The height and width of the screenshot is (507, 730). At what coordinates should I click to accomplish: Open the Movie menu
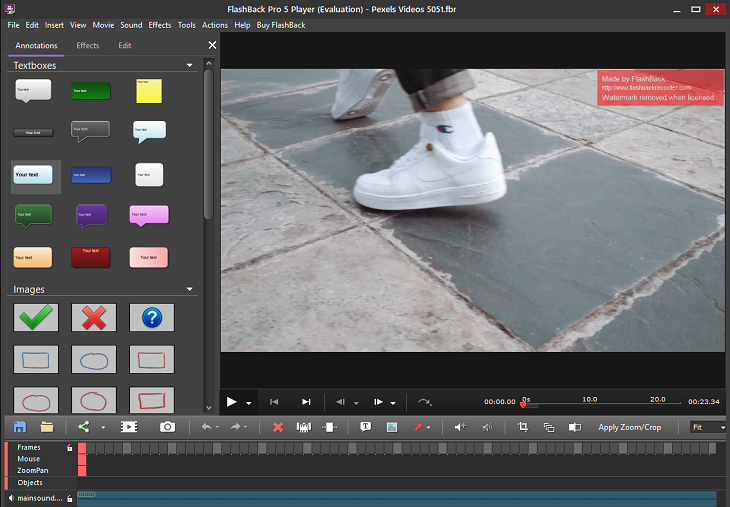tap(103, 25)
